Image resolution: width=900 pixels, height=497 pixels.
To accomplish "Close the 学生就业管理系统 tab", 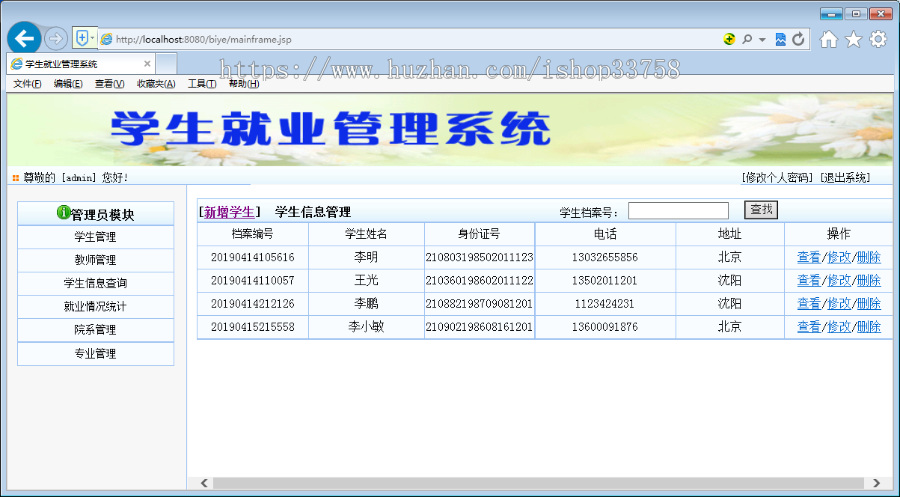I will [147, 64].
